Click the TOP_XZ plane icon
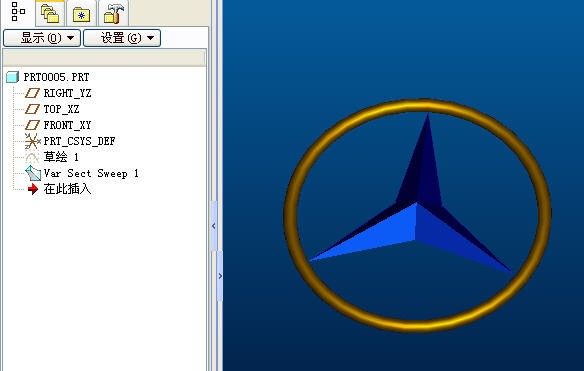 [x=32, y=109]
